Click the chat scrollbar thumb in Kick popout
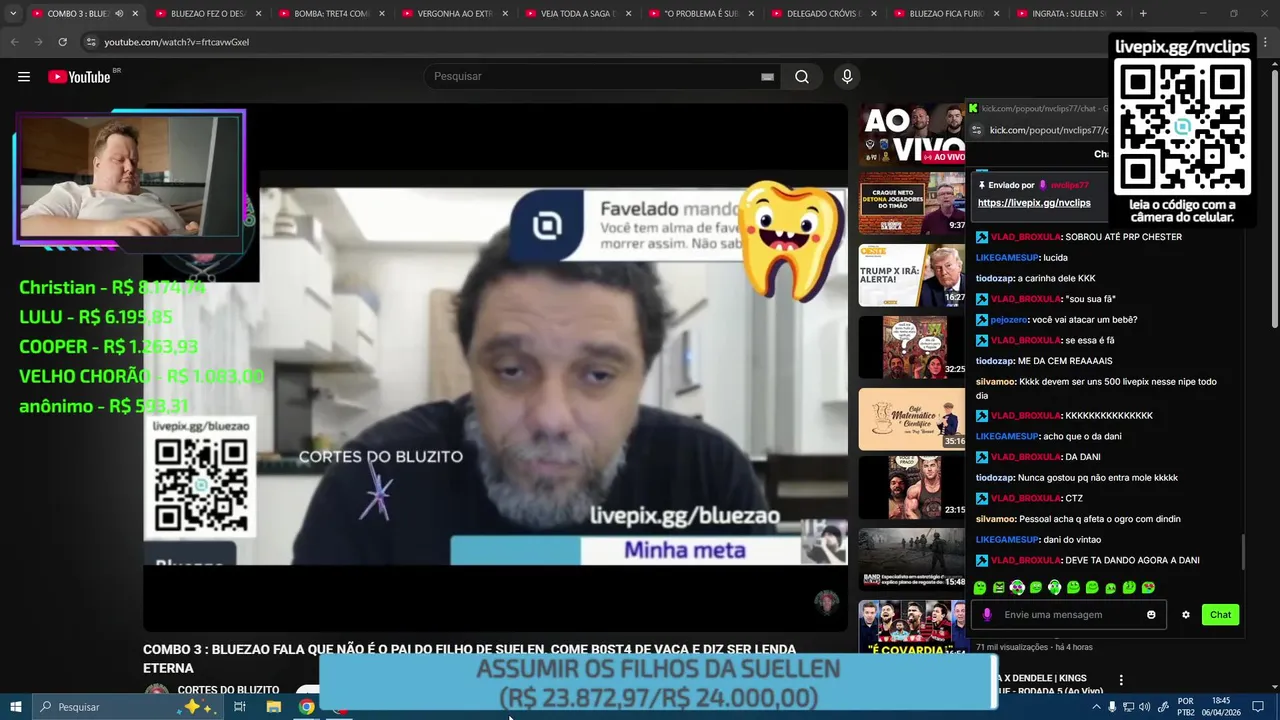The width and height of the screenshot is (1280, 720). pos(1243,552)
